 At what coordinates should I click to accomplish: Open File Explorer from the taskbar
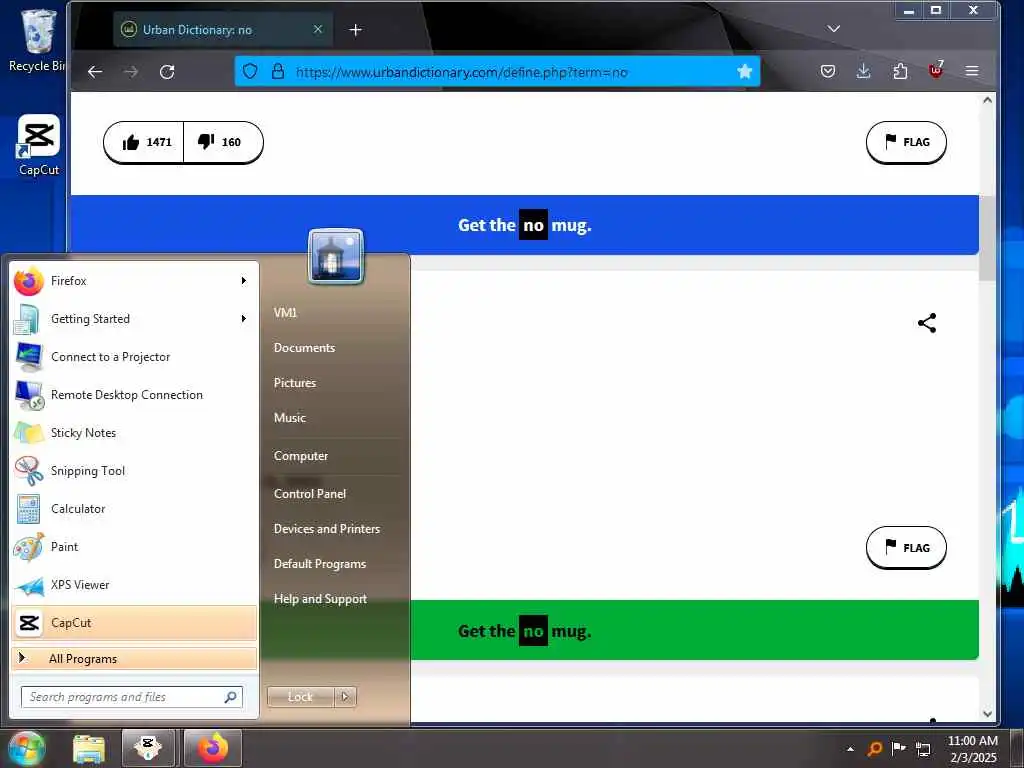(x=89, y=748)
